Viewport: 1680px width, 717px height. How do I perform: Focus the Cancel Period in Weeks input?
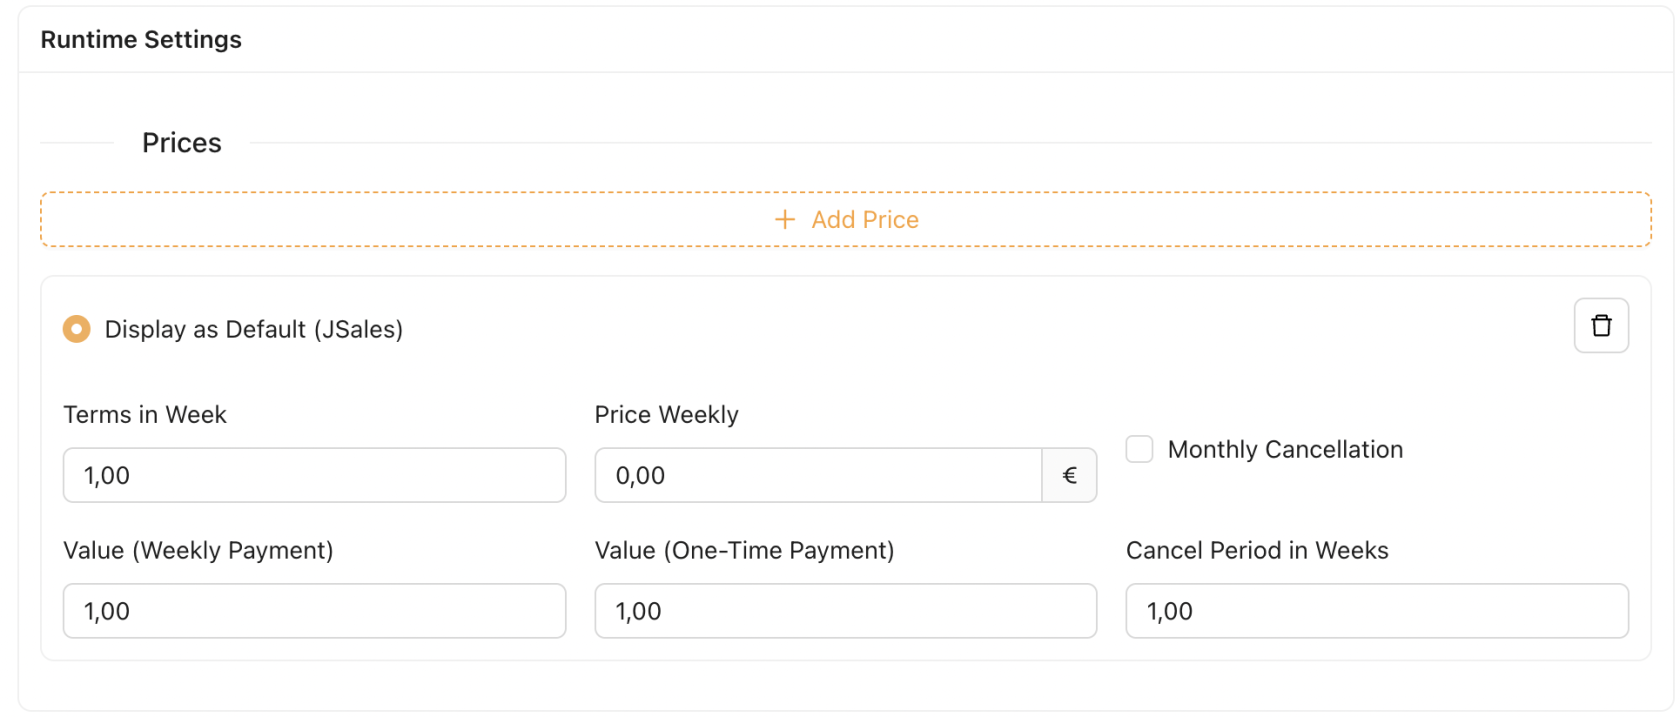tap(1376, 612)
